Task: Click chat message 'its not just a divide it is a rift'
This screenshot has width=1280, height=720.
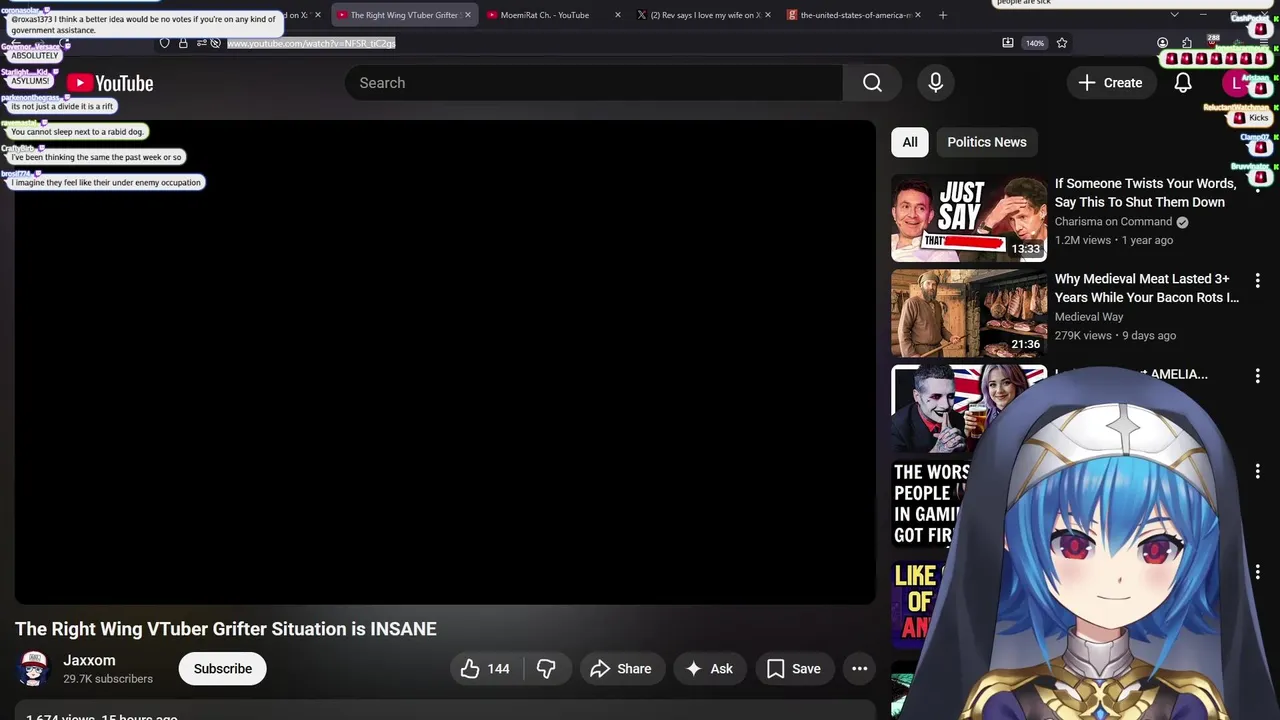Action: coord(62,106)
